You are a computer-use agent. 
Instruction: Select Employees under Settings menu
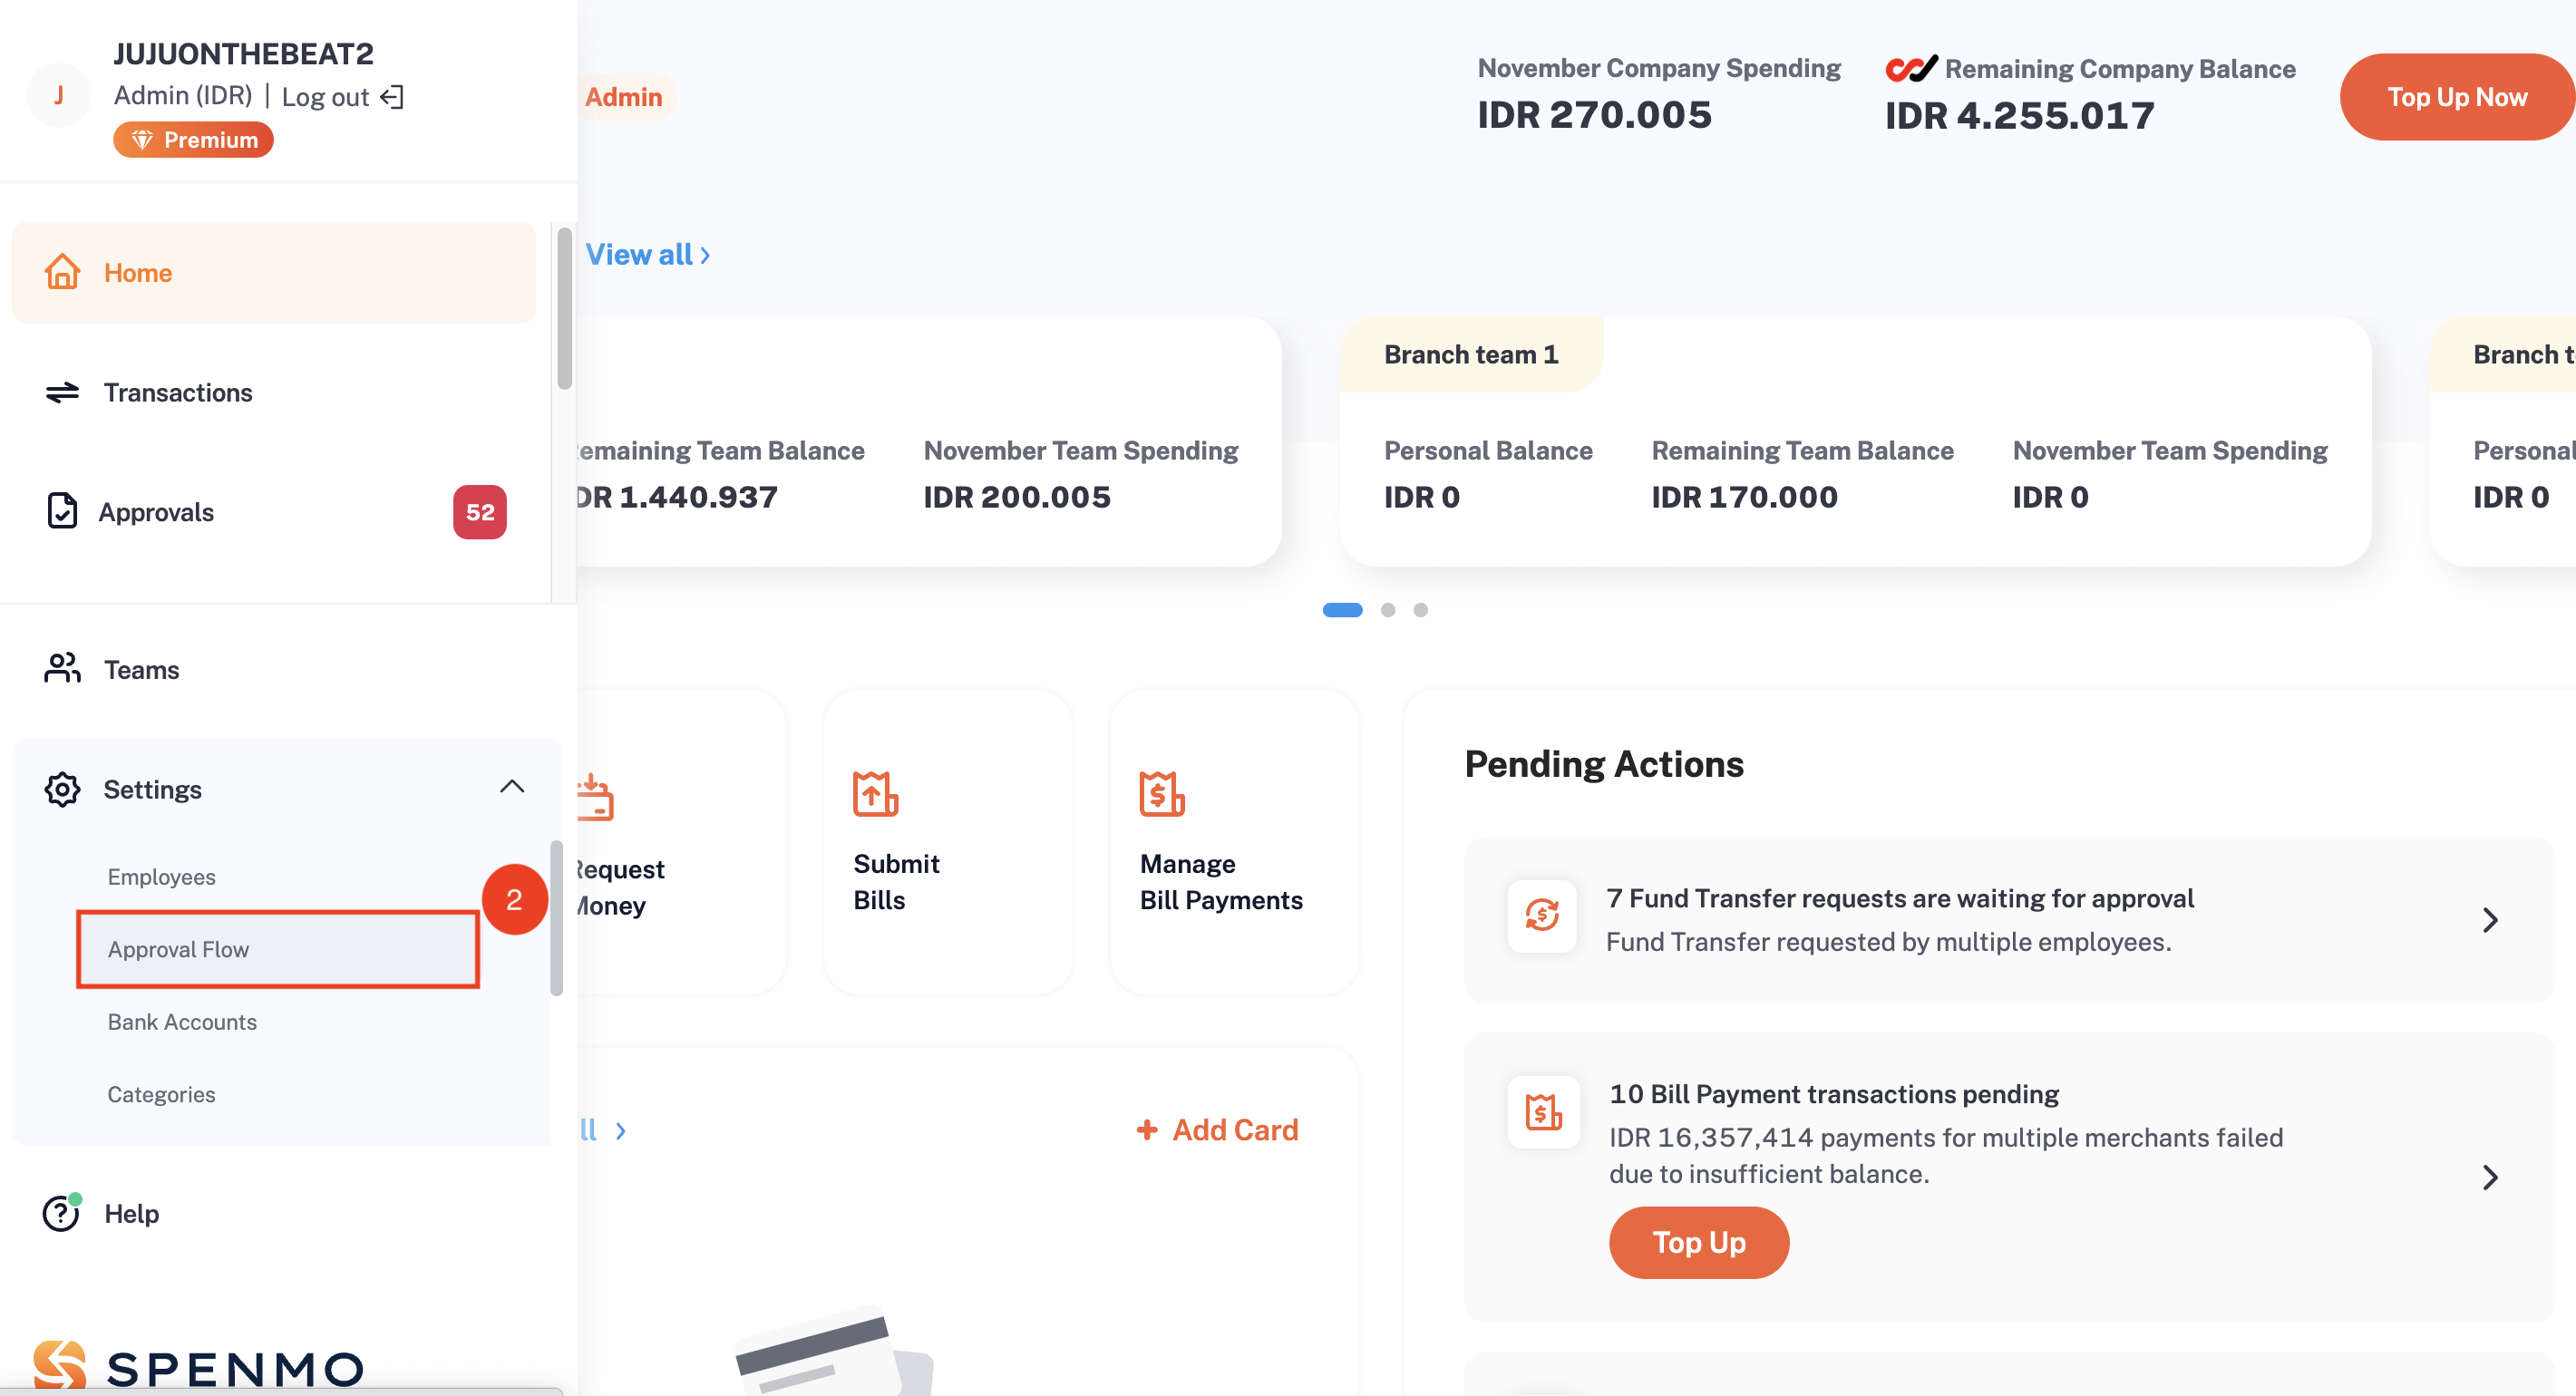click(x=161, y=875)
